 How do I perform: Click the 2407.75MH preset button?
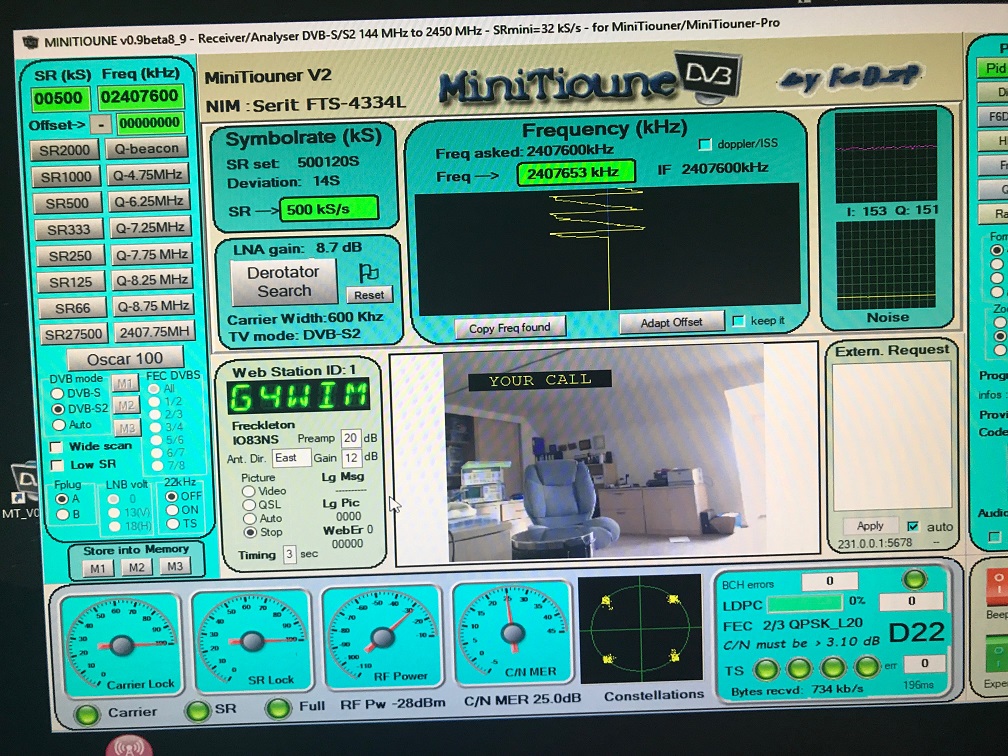[x=154, y=332]
